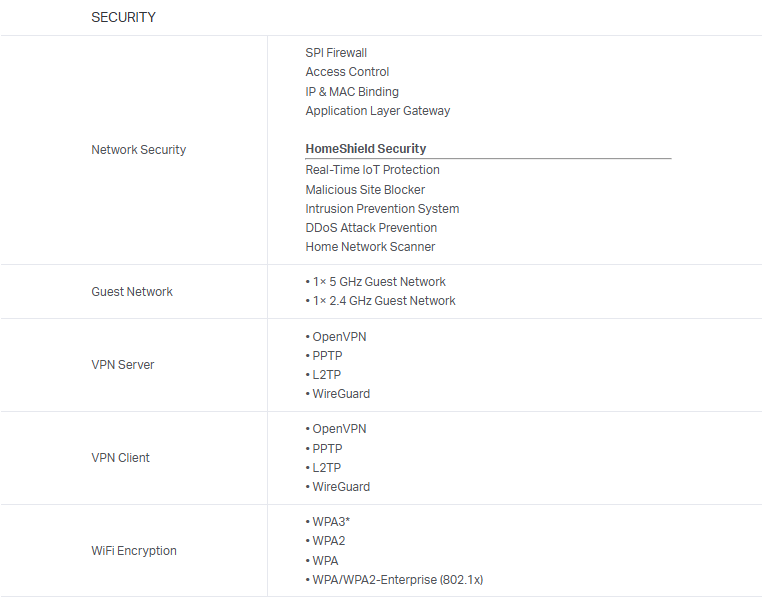
Task: Click OpenVPN under VPN Client
Action: click(x=339, y=429)
